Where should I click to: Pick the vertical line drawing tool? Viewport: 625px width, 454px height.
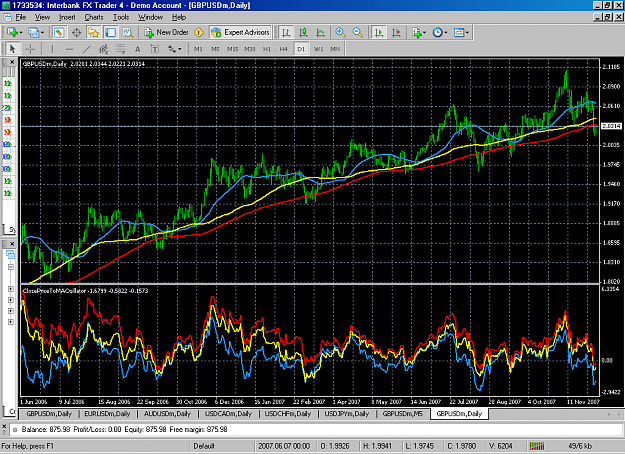pyautogui.click(x=52, y=49)
